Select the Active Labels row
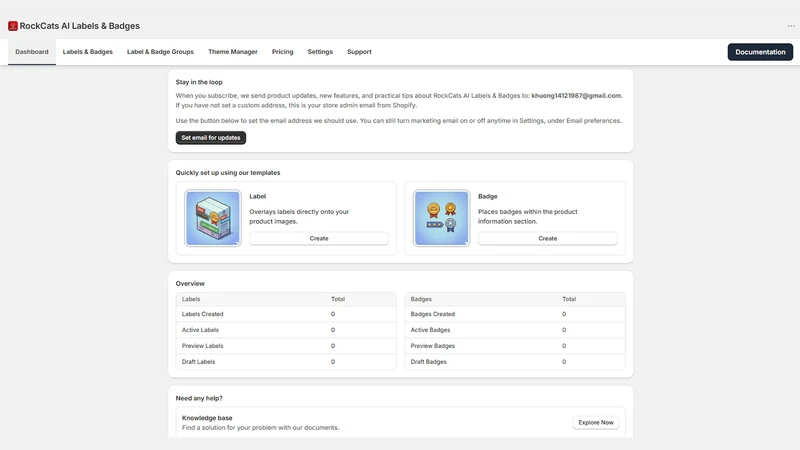 pyautogui.click(x=286, y=330)
